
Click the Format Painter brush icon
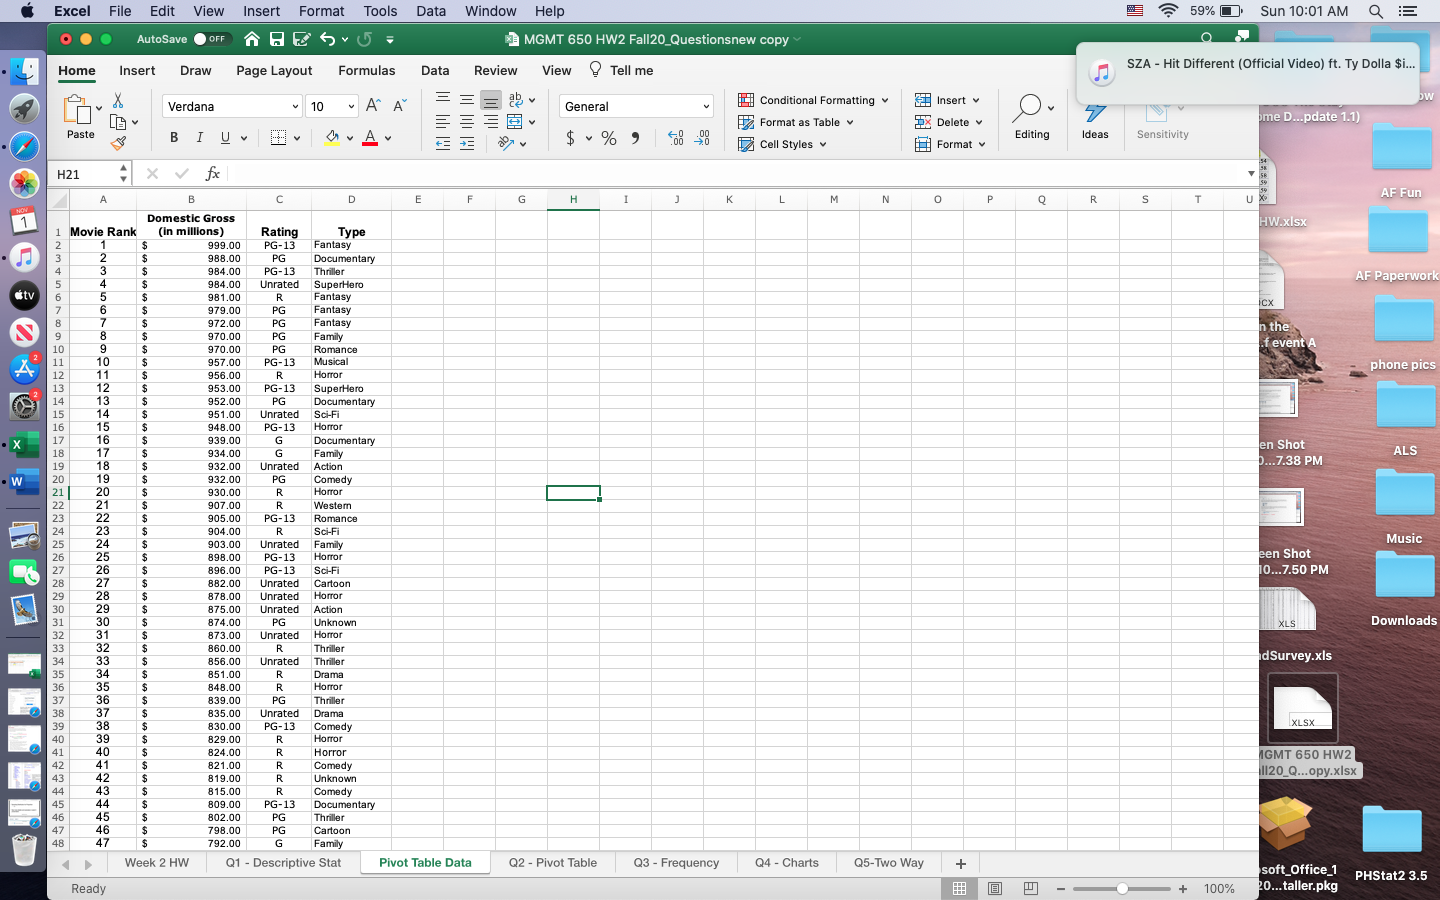point(118,143)
